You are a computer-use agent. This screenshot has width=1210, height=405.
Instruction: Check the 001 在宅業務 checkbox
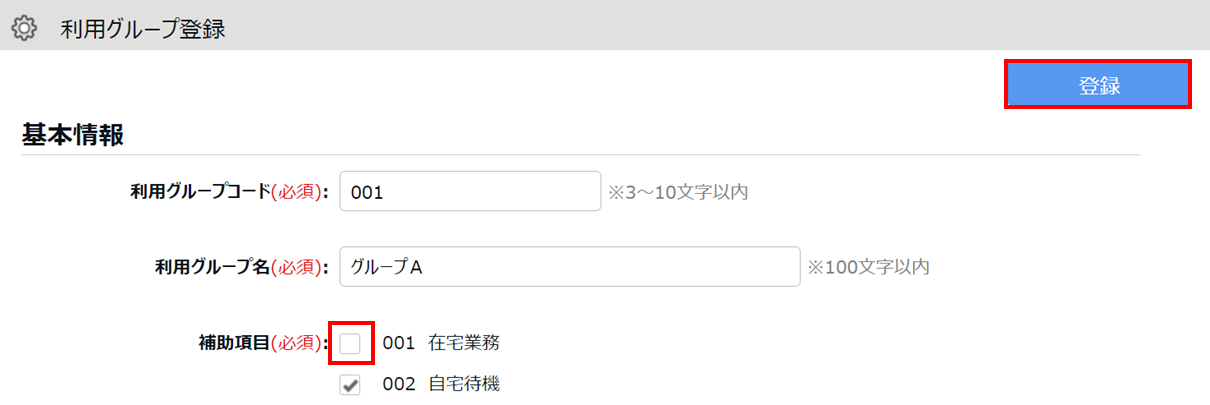tap(350, 344)
